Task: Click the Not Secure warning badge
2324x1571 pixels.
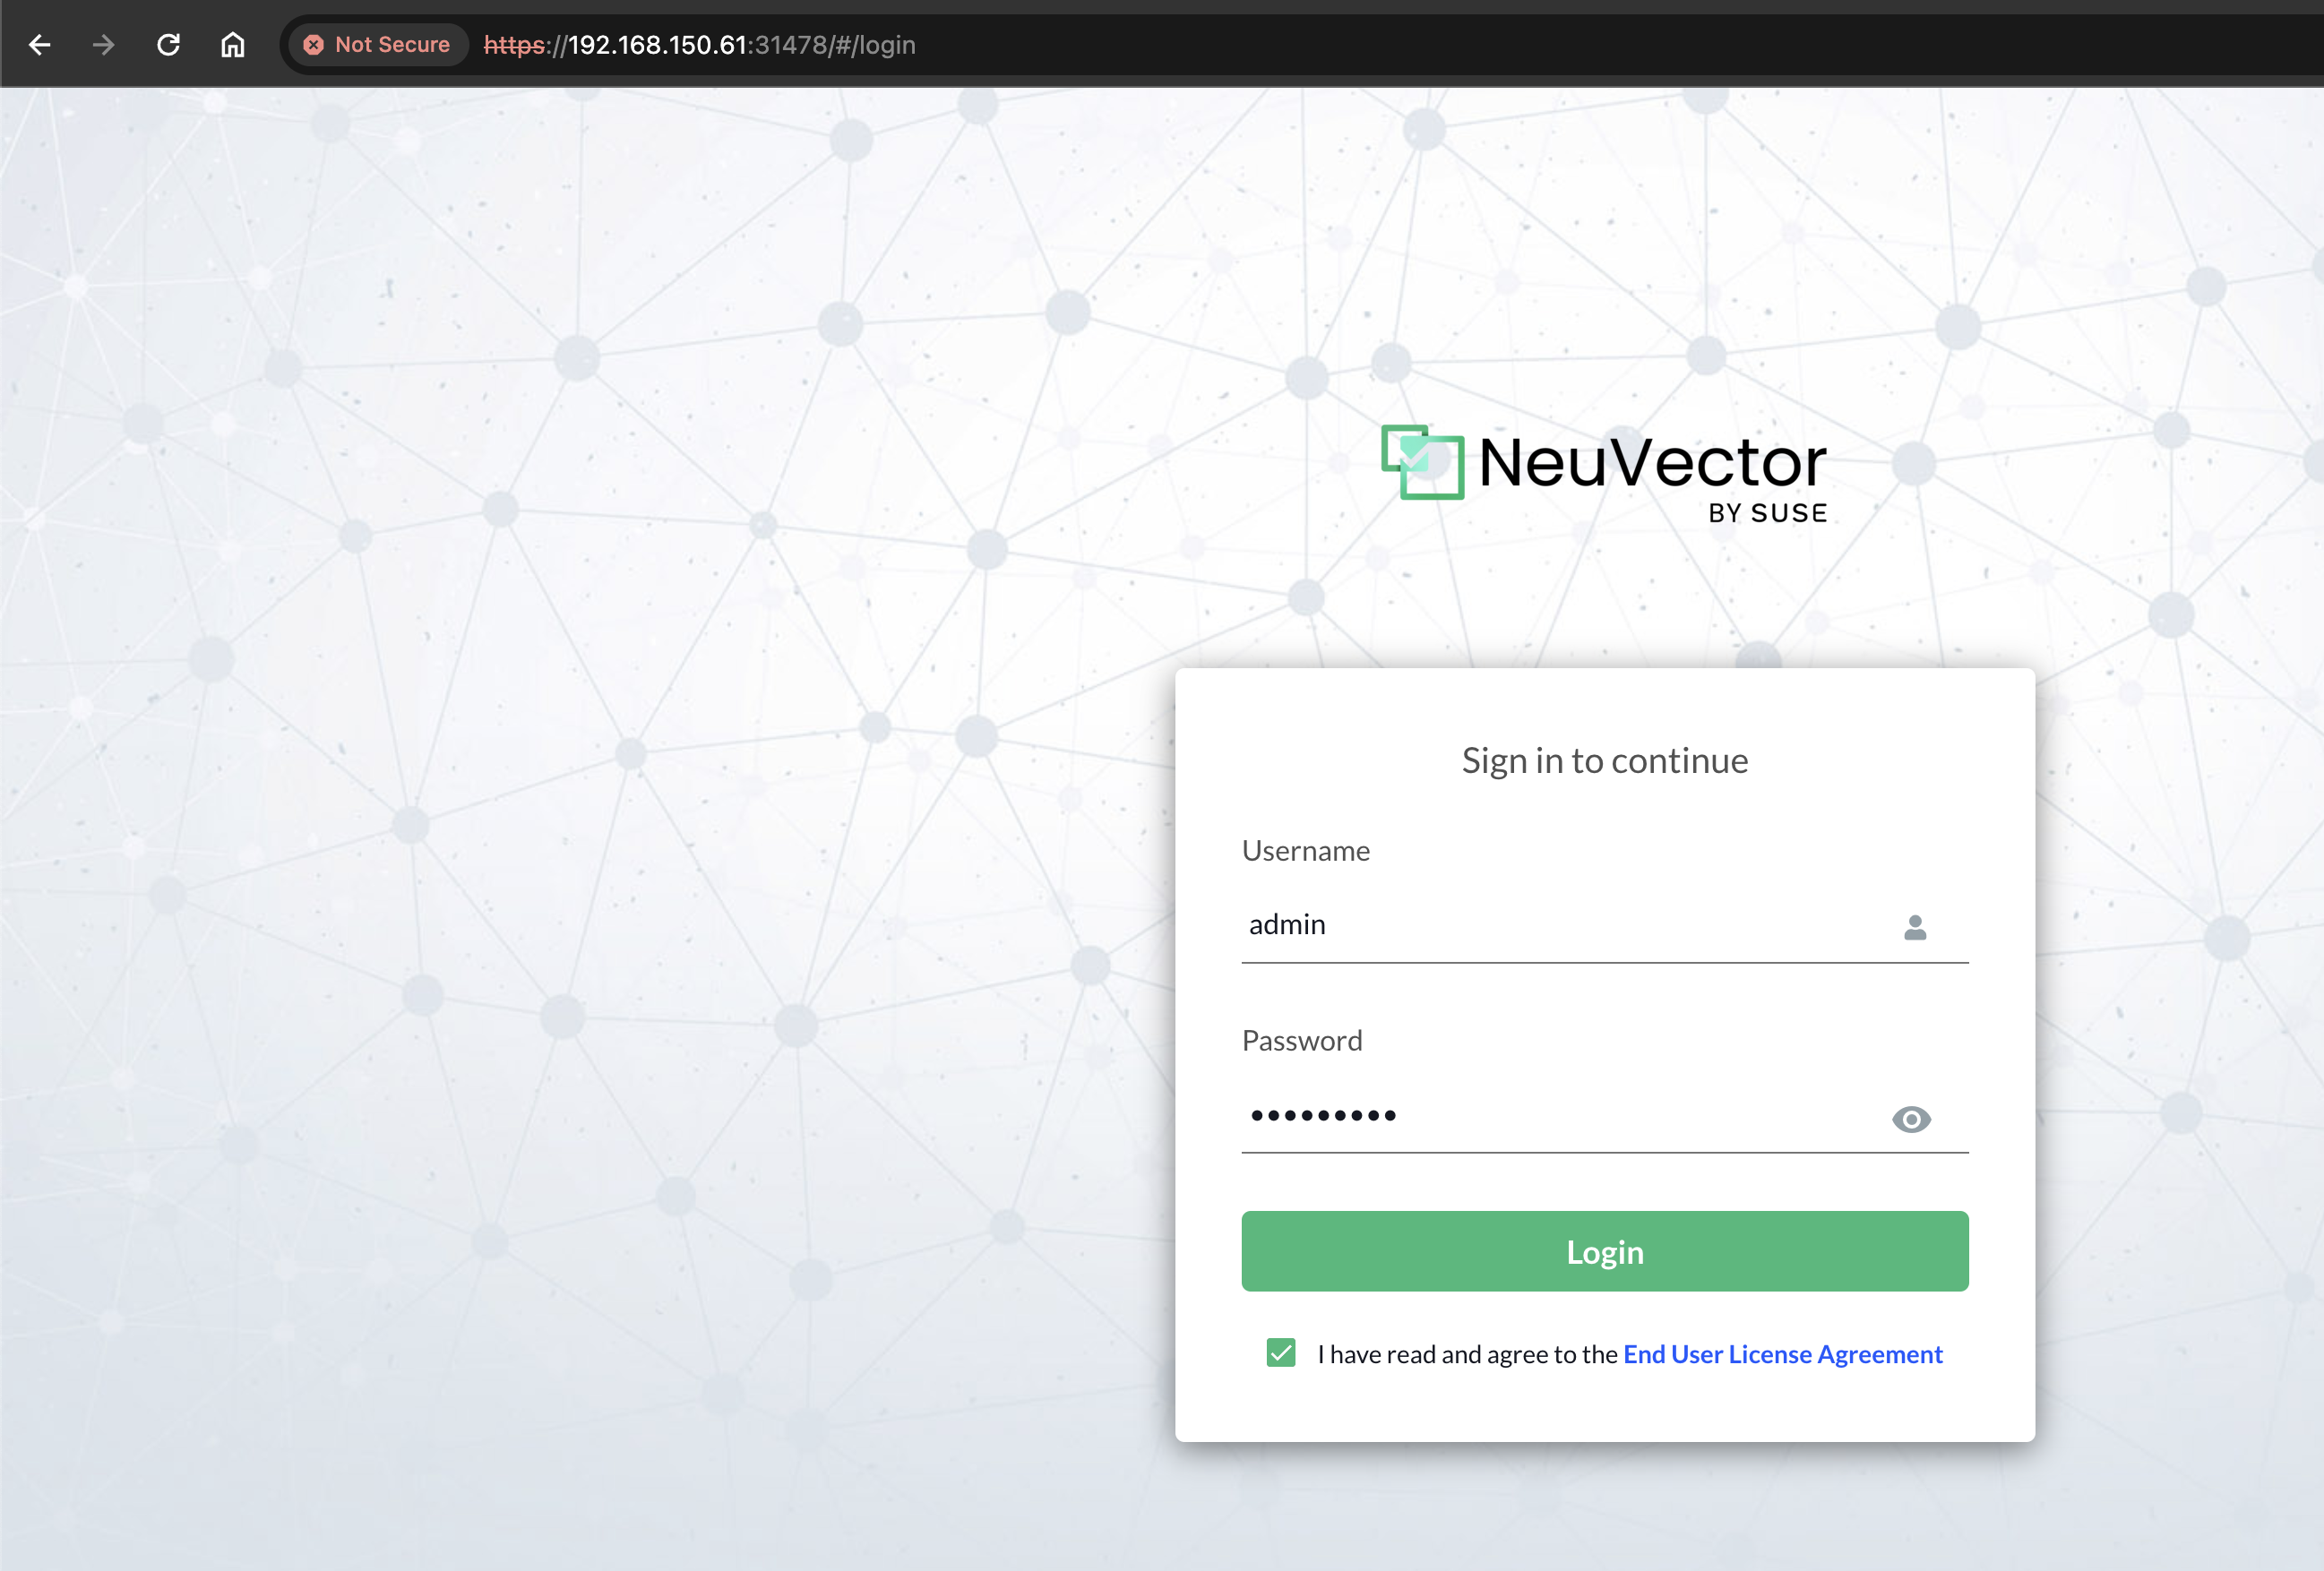Action: (x=378, y=45)
